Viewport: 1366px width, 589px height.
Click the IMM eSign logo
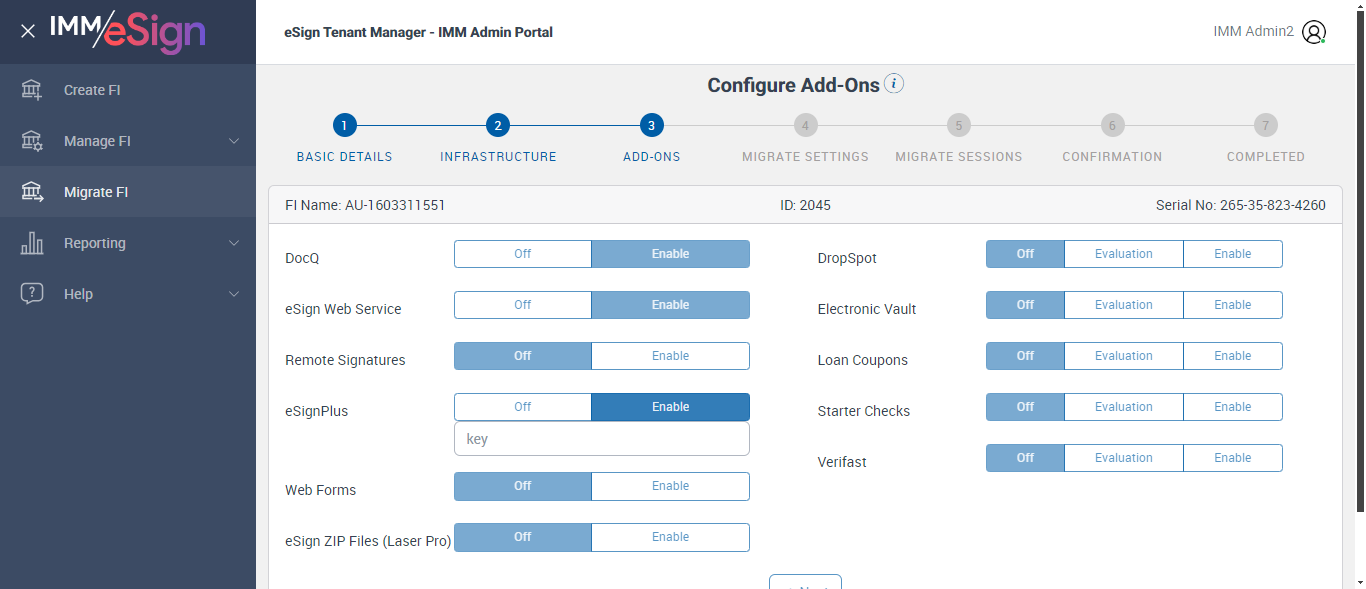click(x=128, y=32)
